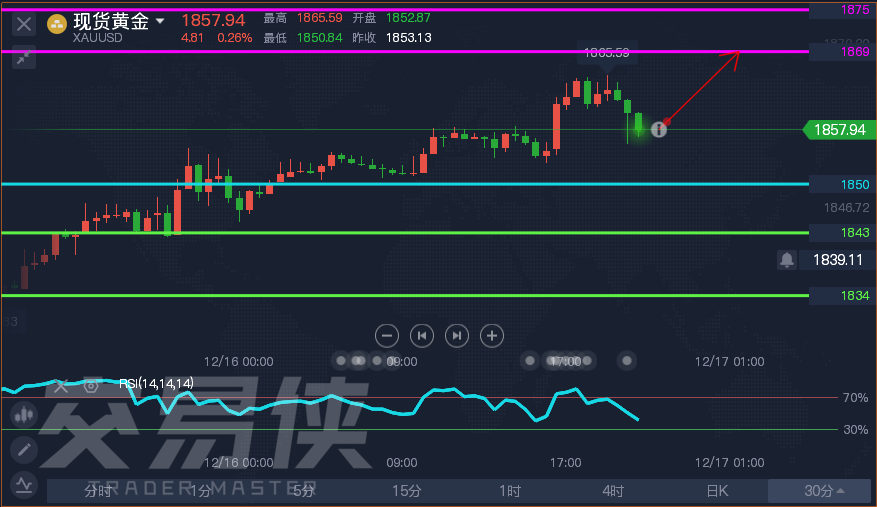Screen dimensions: 877x507
Task: Select the magenta 1869 price line label
Action: point(855,51)
